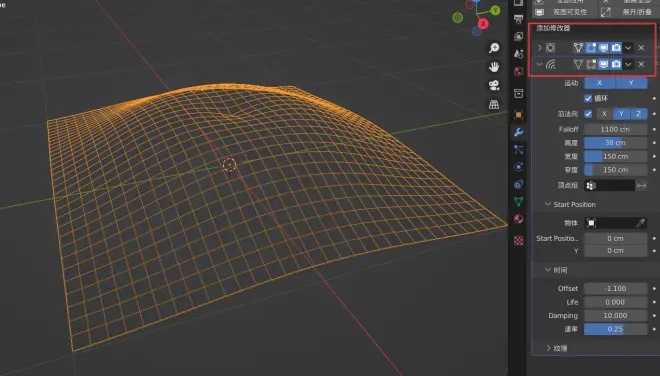The width and height of the screenshot is (660, 376).
Task: Open wave modifier dropdown options arrow
Action: pos(628,64)
